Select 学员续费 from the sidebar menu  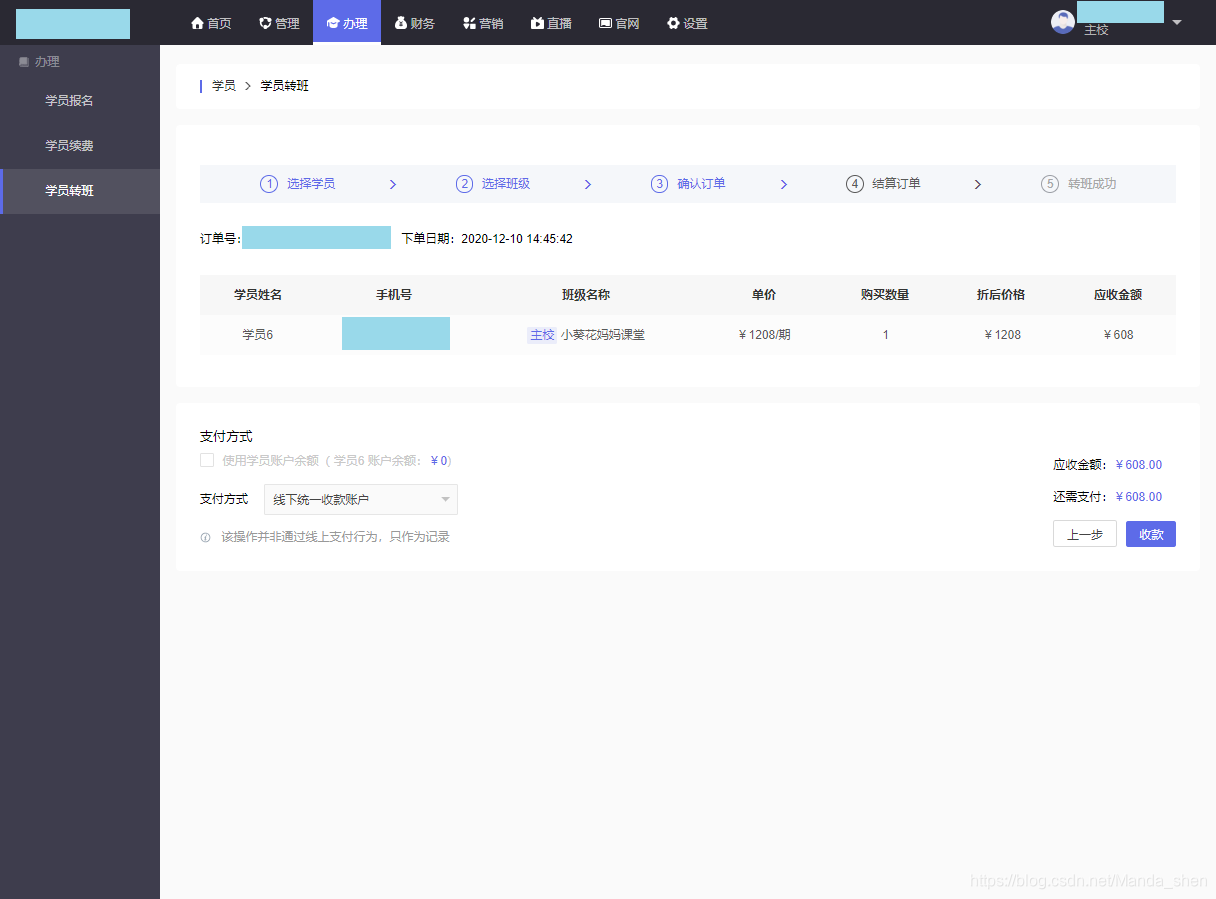click(x=71, y=145)
